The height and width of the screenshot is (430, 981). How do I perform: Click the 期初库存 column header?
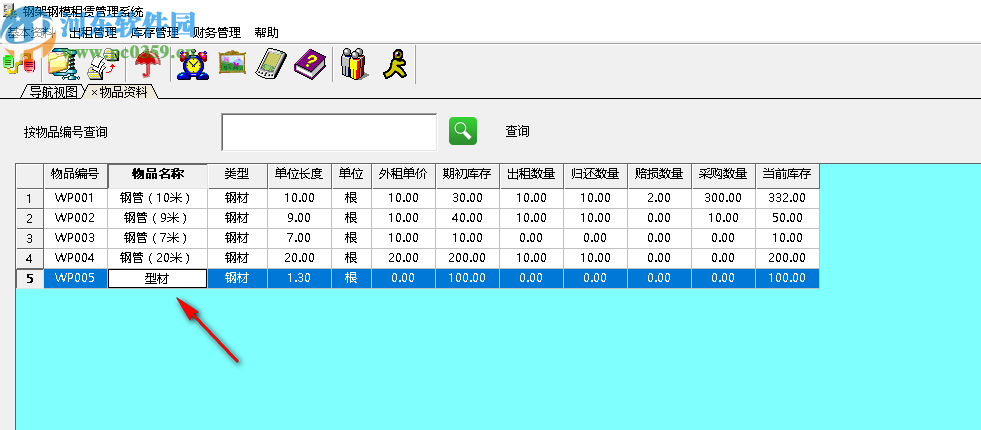pos(467,175)
